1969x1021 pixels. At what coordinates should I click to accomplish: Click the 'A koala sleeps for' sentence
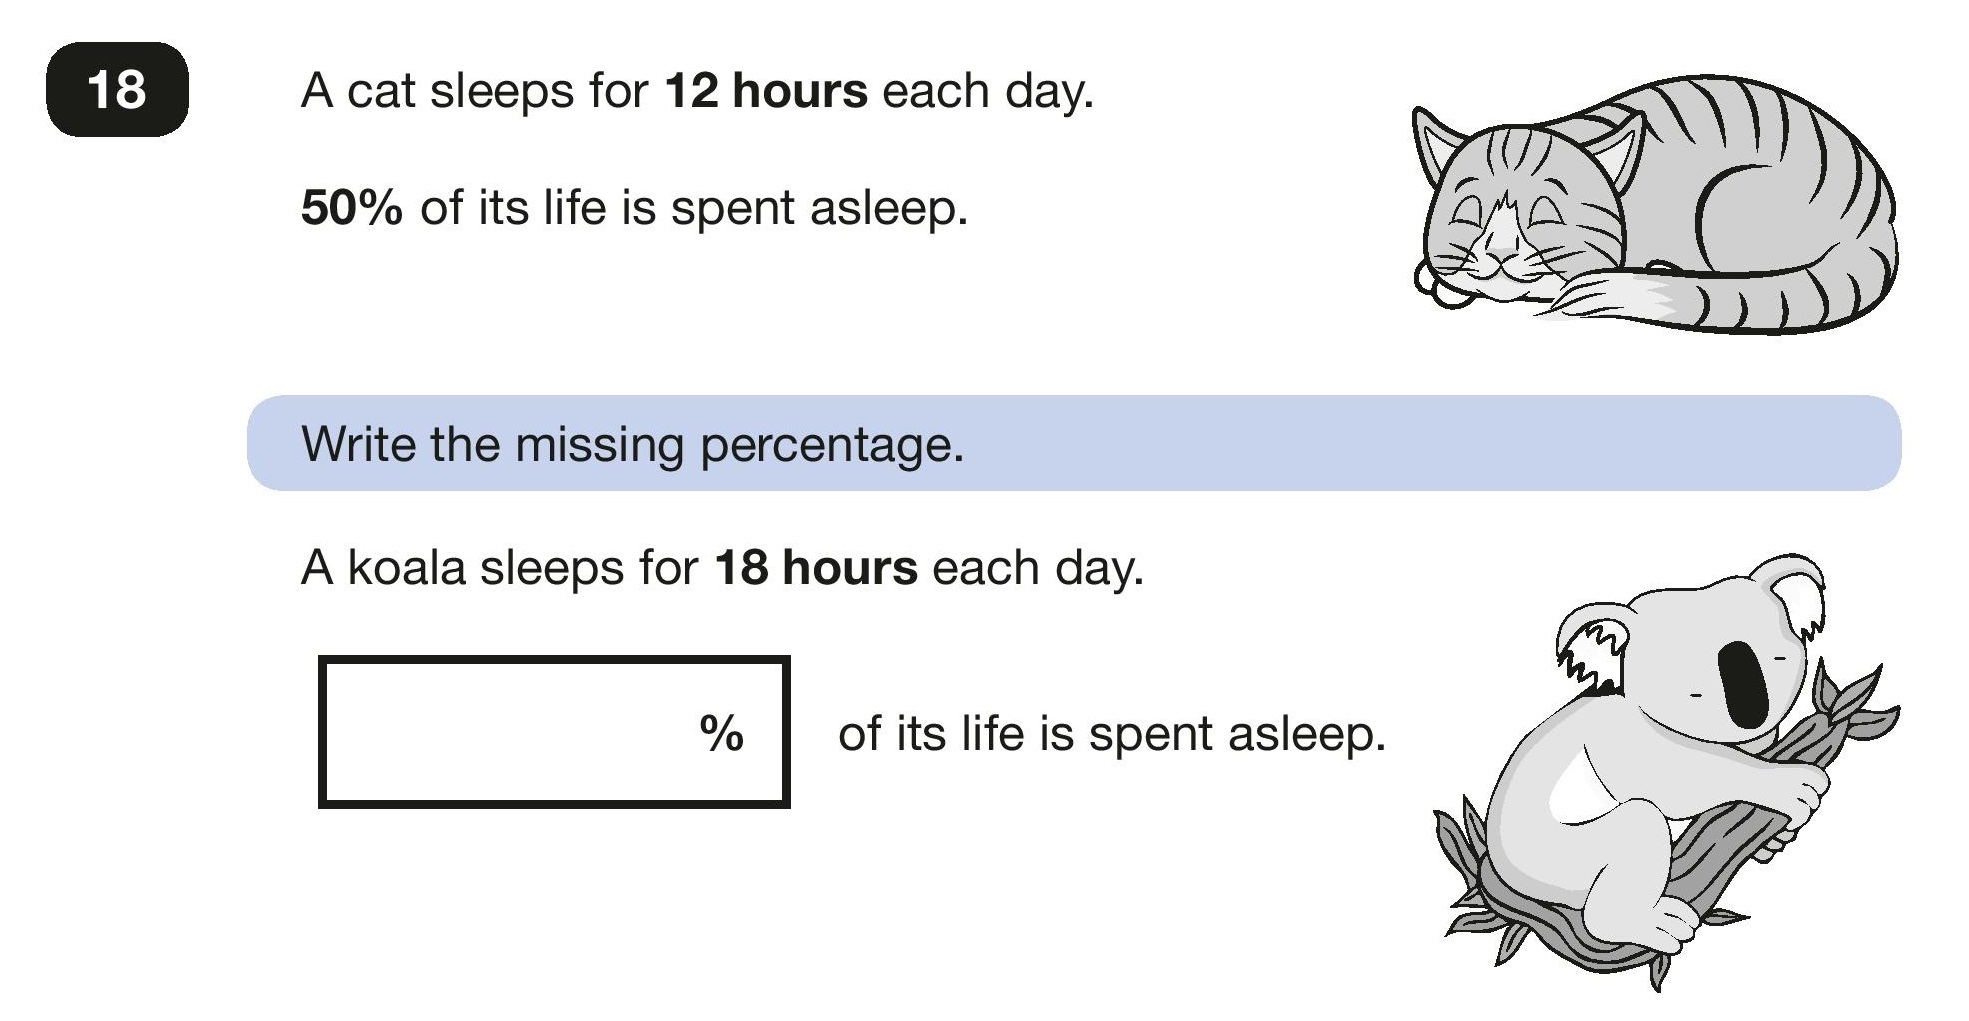(x=722, y=568)
